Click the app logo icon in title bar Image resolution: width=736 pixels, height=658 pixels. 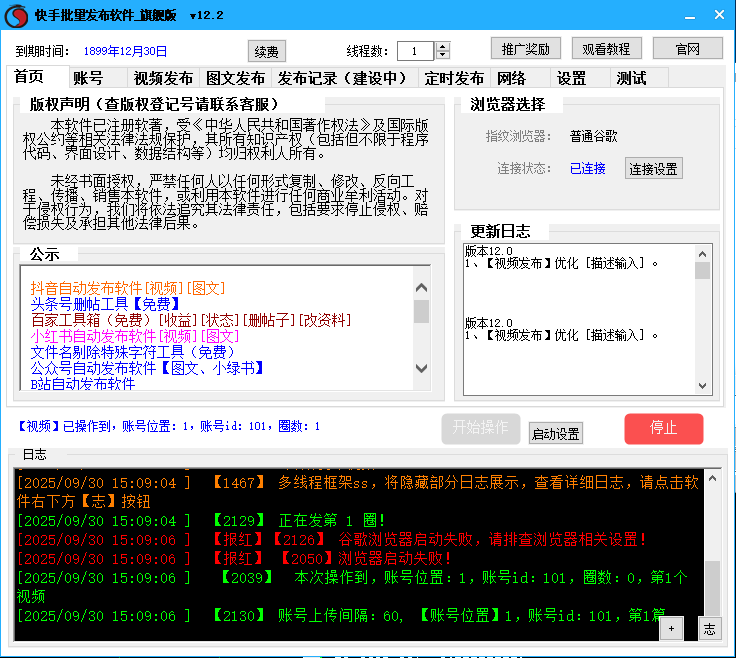pyautogui.click(x=17, y=15)
